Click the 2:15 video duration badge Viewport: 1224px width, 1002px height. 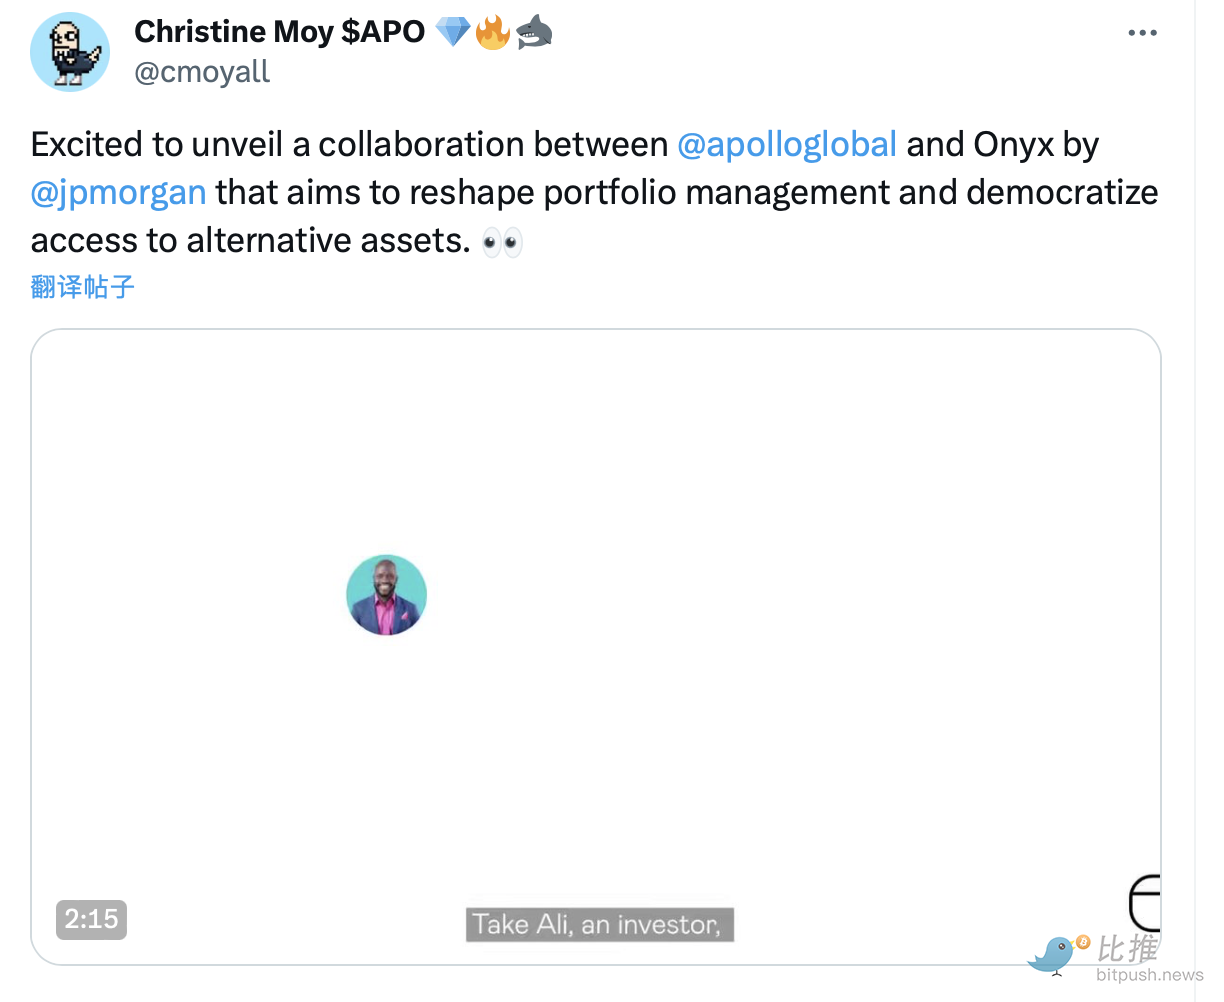click(x=91, y=919)
